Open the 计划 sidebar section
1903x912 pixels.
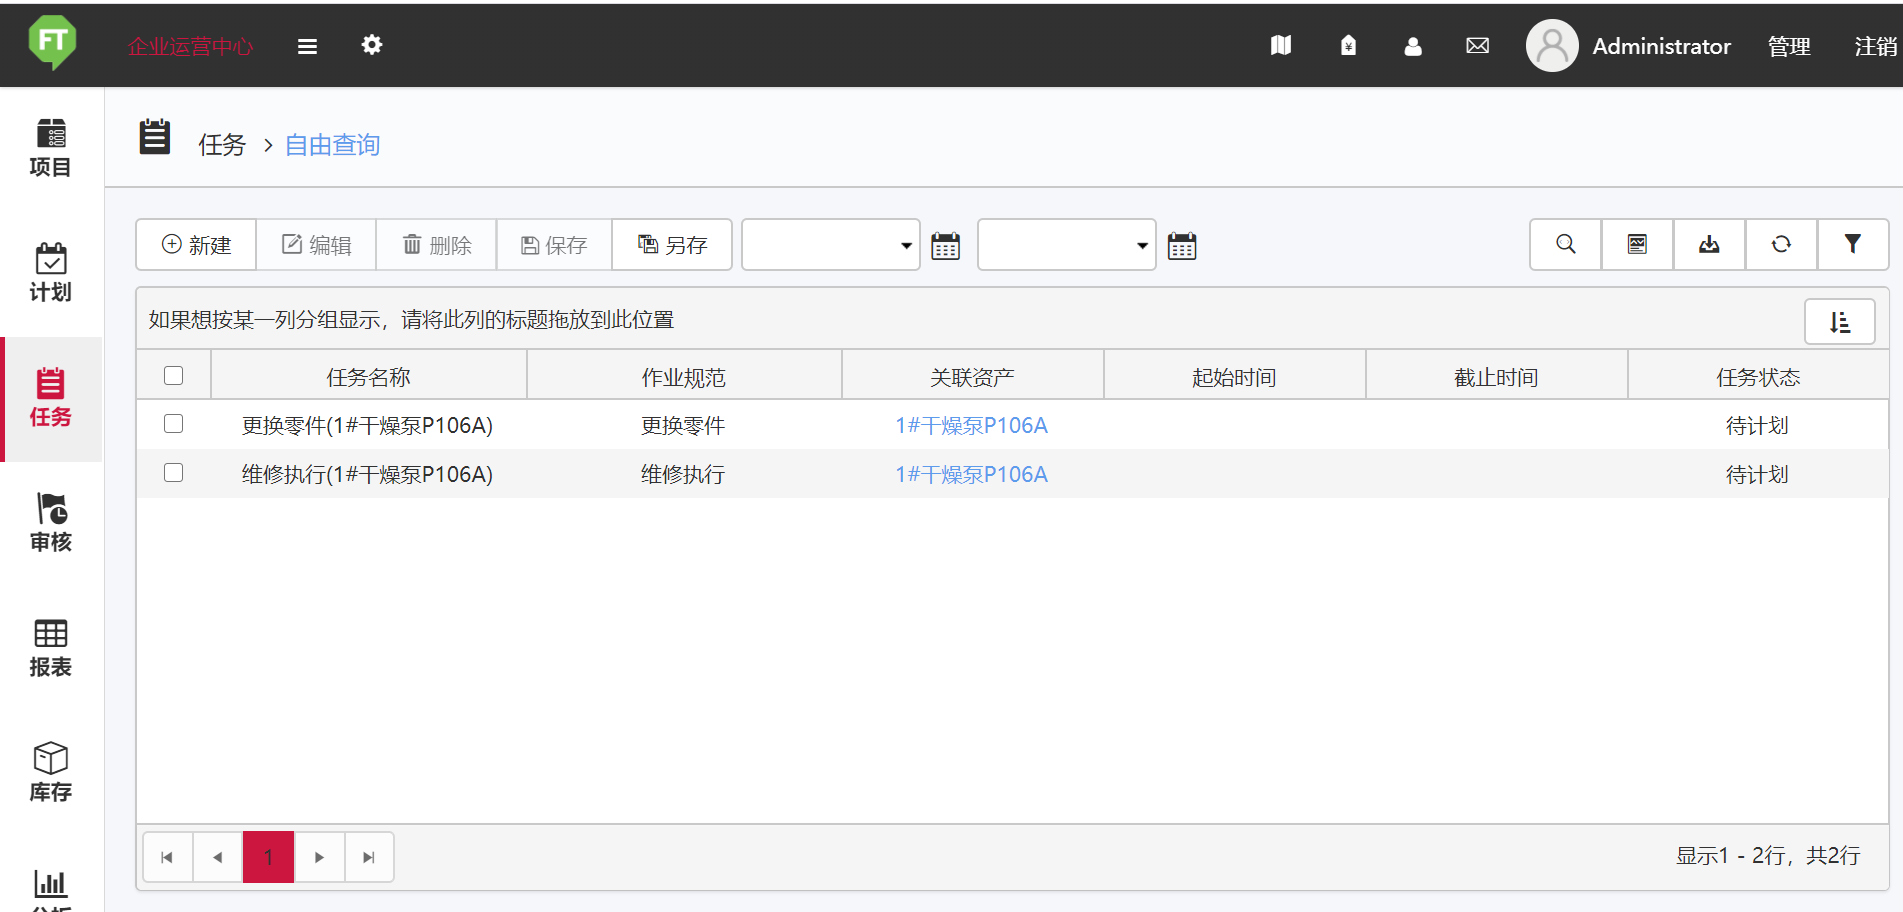click(x=50, y=272)
